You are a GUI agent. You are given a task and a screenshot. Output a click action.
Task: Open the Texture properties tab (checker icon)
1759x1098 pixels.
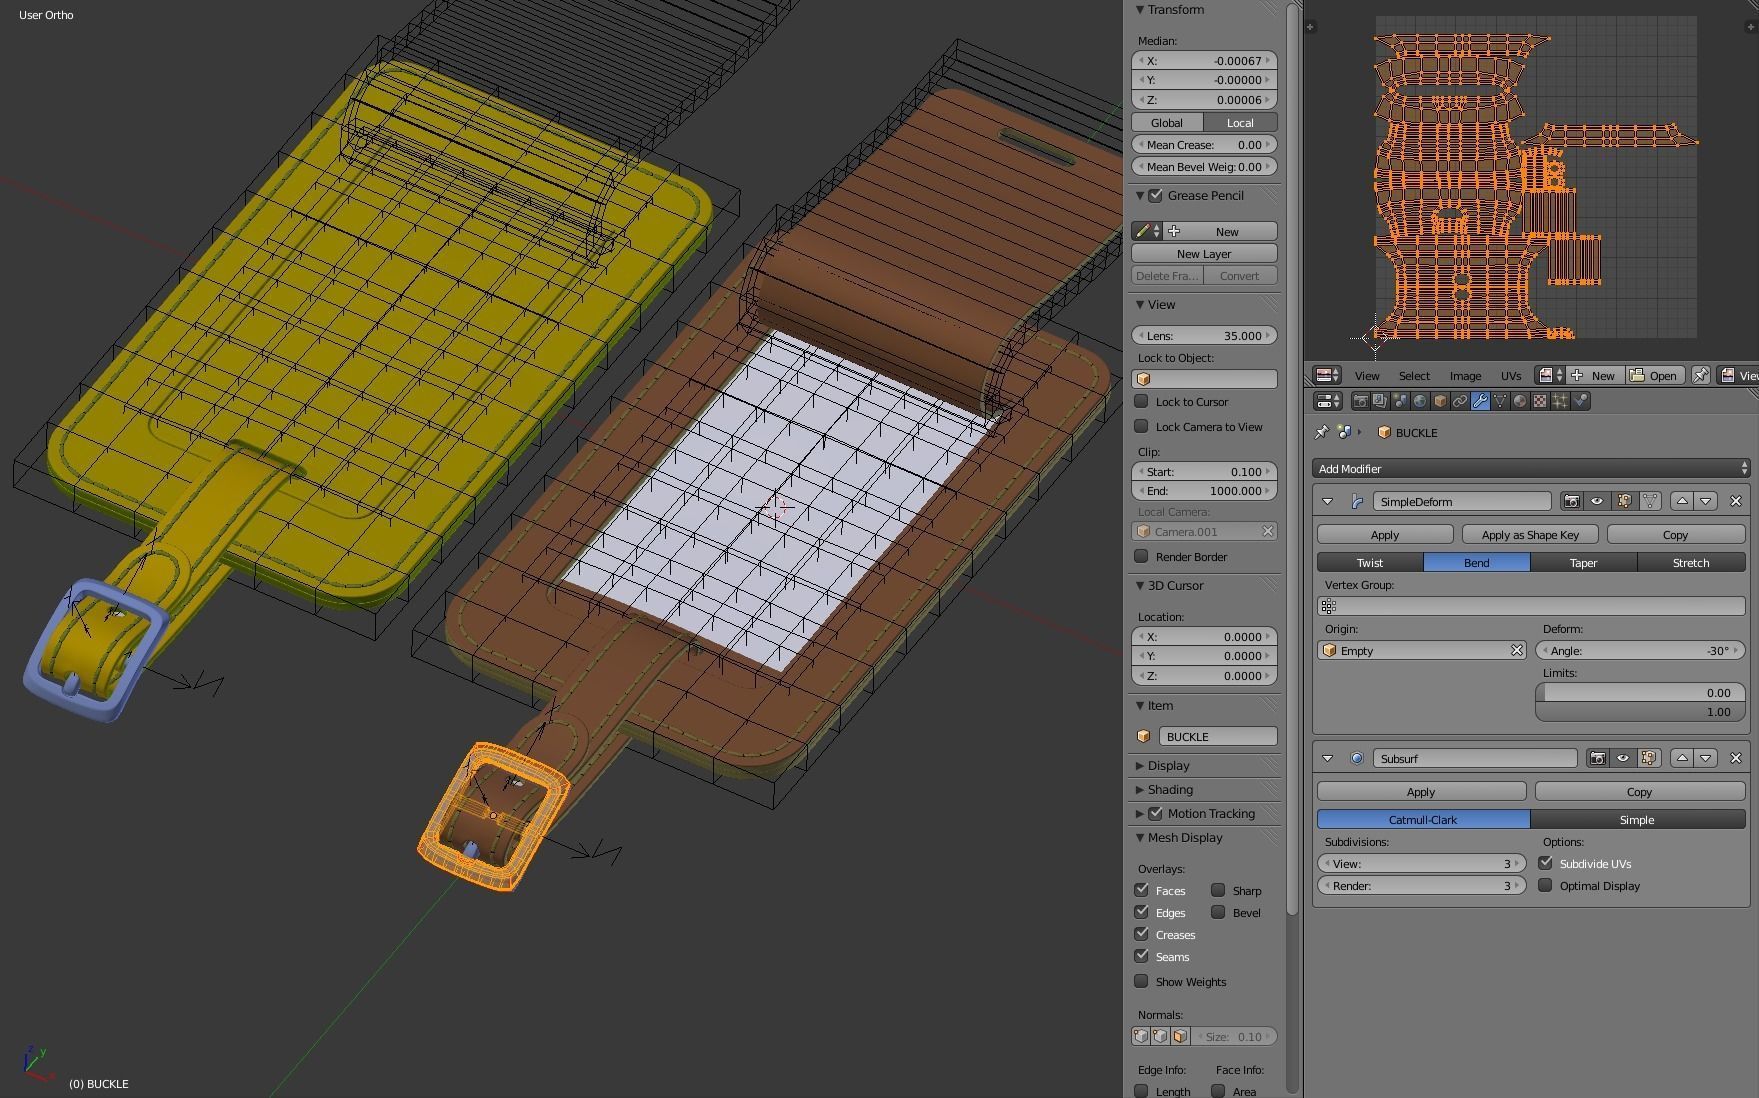pos(1540,401)
